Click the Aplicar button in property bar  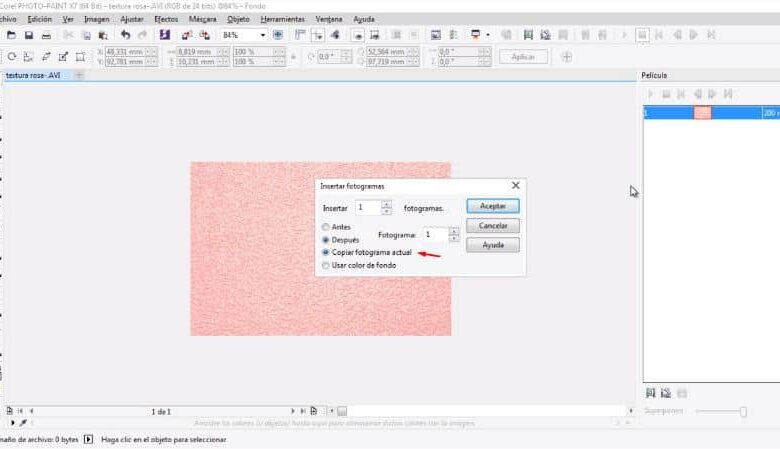[523, 57]
